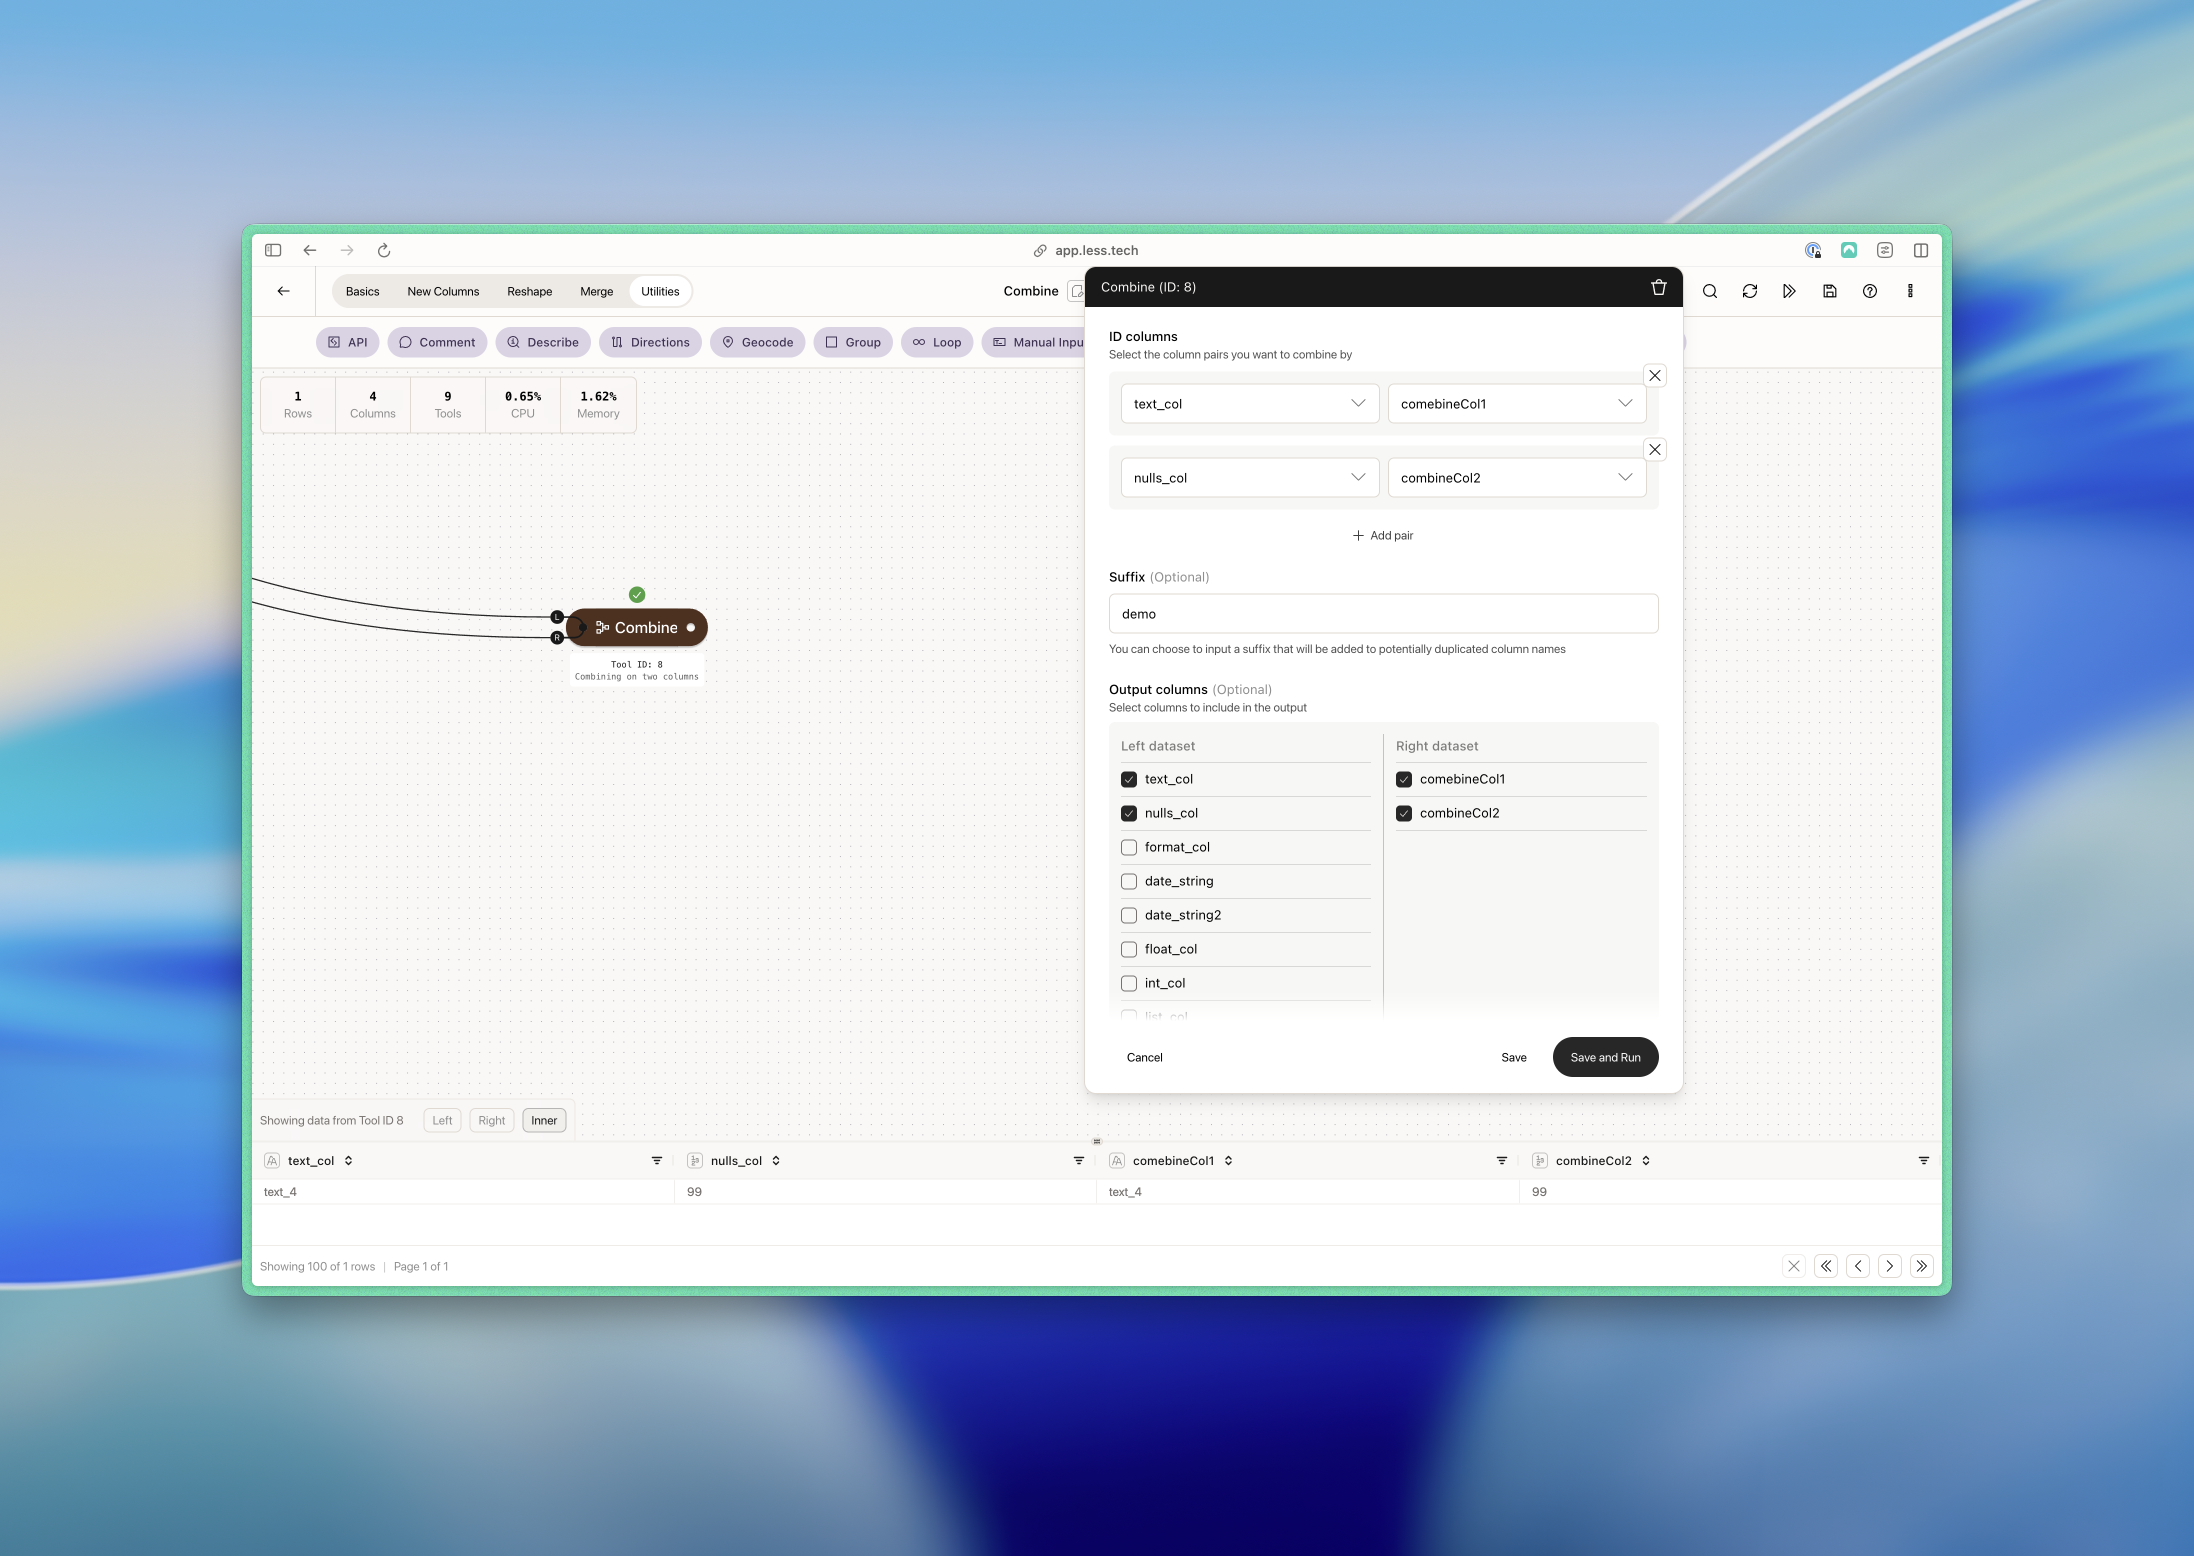Image resolution: width=2194 pixels, height=1556 pixels.
Task: Click the Suffix input field
Action: click(1383, 614)
